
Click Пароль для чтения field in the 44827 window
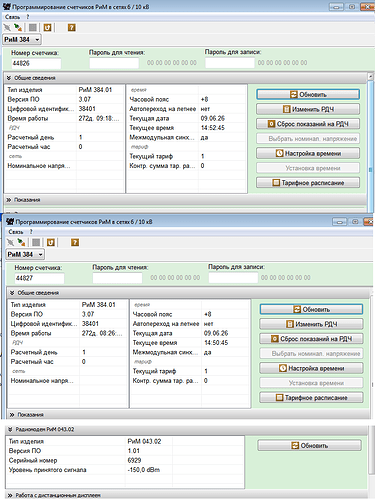pyautogui.click(x=117, y=278)
